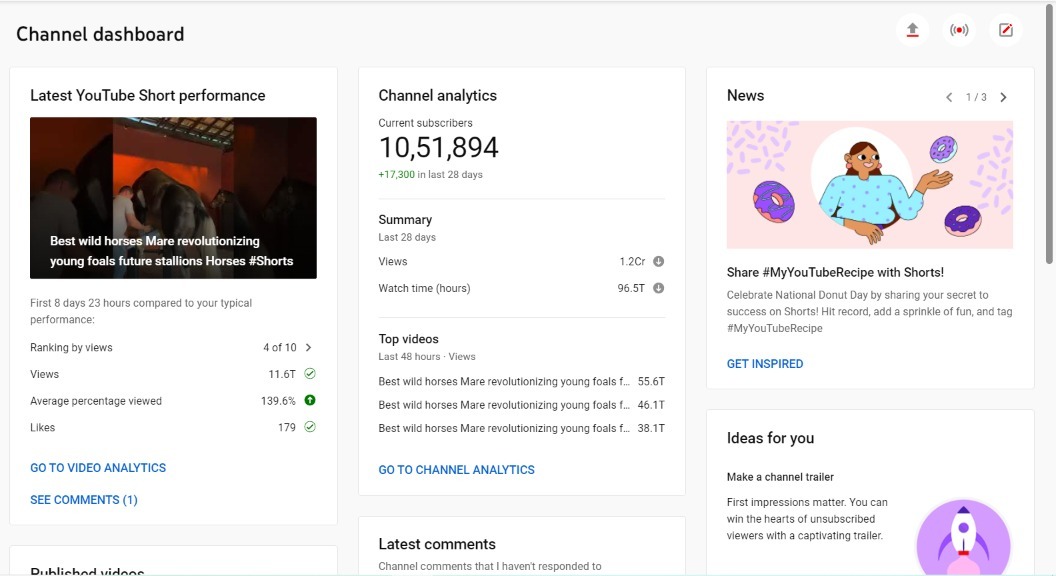
Task: Open top video with 55.6T views
Action: coord(521,381)
